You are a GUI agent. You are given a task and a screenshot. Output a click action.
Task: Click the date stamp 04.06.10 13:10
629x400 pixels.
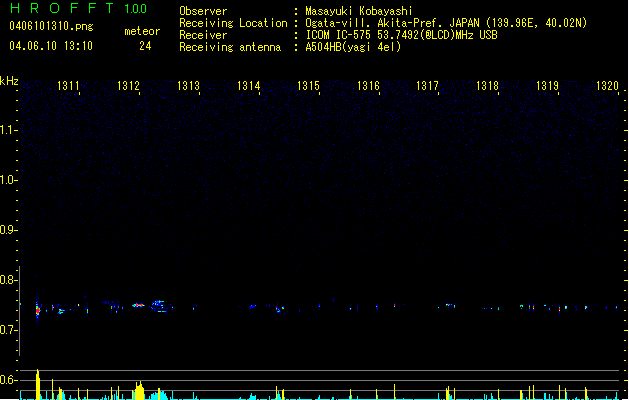point(51,46)
